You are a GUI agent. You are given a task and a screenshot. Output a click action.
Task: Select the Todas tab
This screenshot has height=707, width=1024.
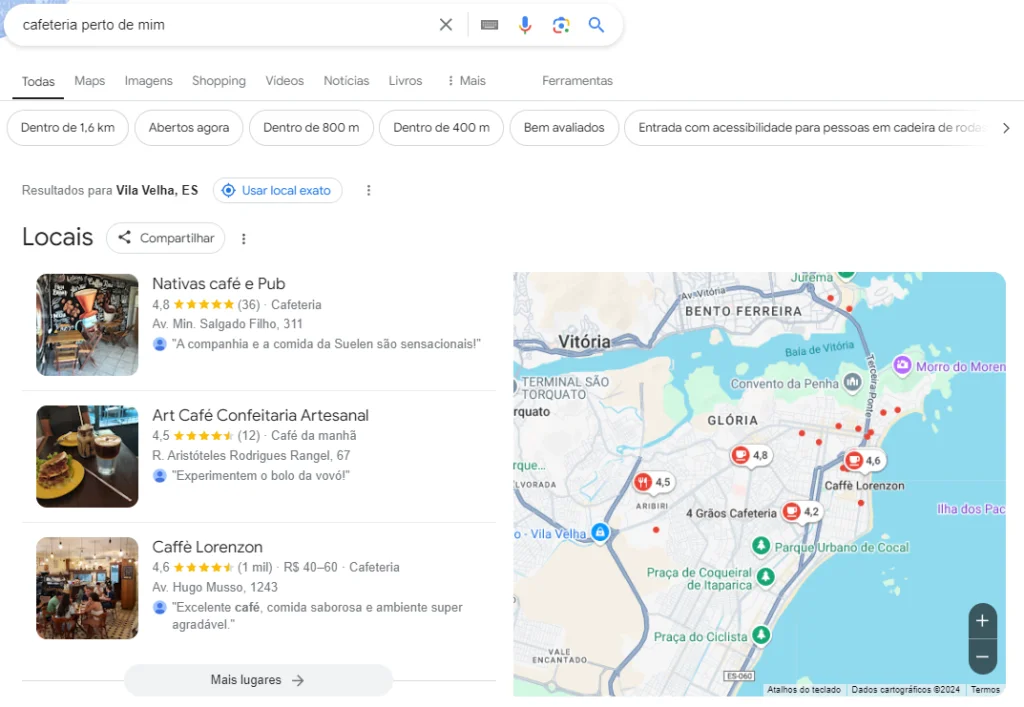pos(38,82)
